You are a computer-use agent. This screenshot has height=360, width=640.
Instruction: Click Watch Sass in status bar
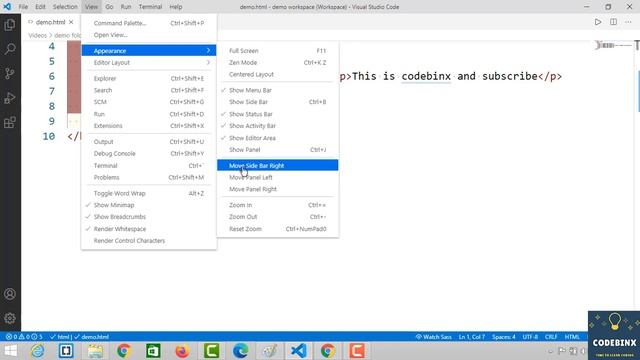click(433, 337)
